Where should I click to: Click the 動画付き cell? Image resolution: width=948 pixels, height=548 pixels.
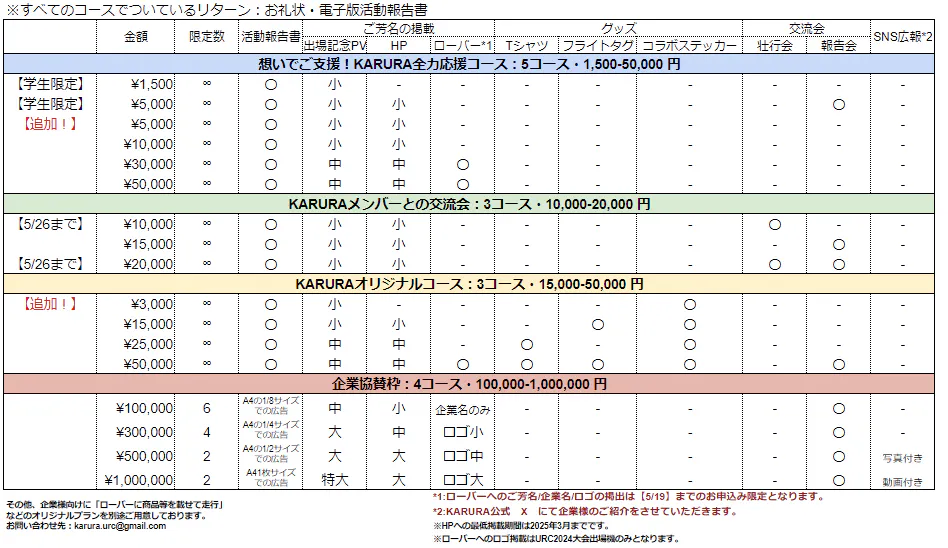tap(902, 480)
